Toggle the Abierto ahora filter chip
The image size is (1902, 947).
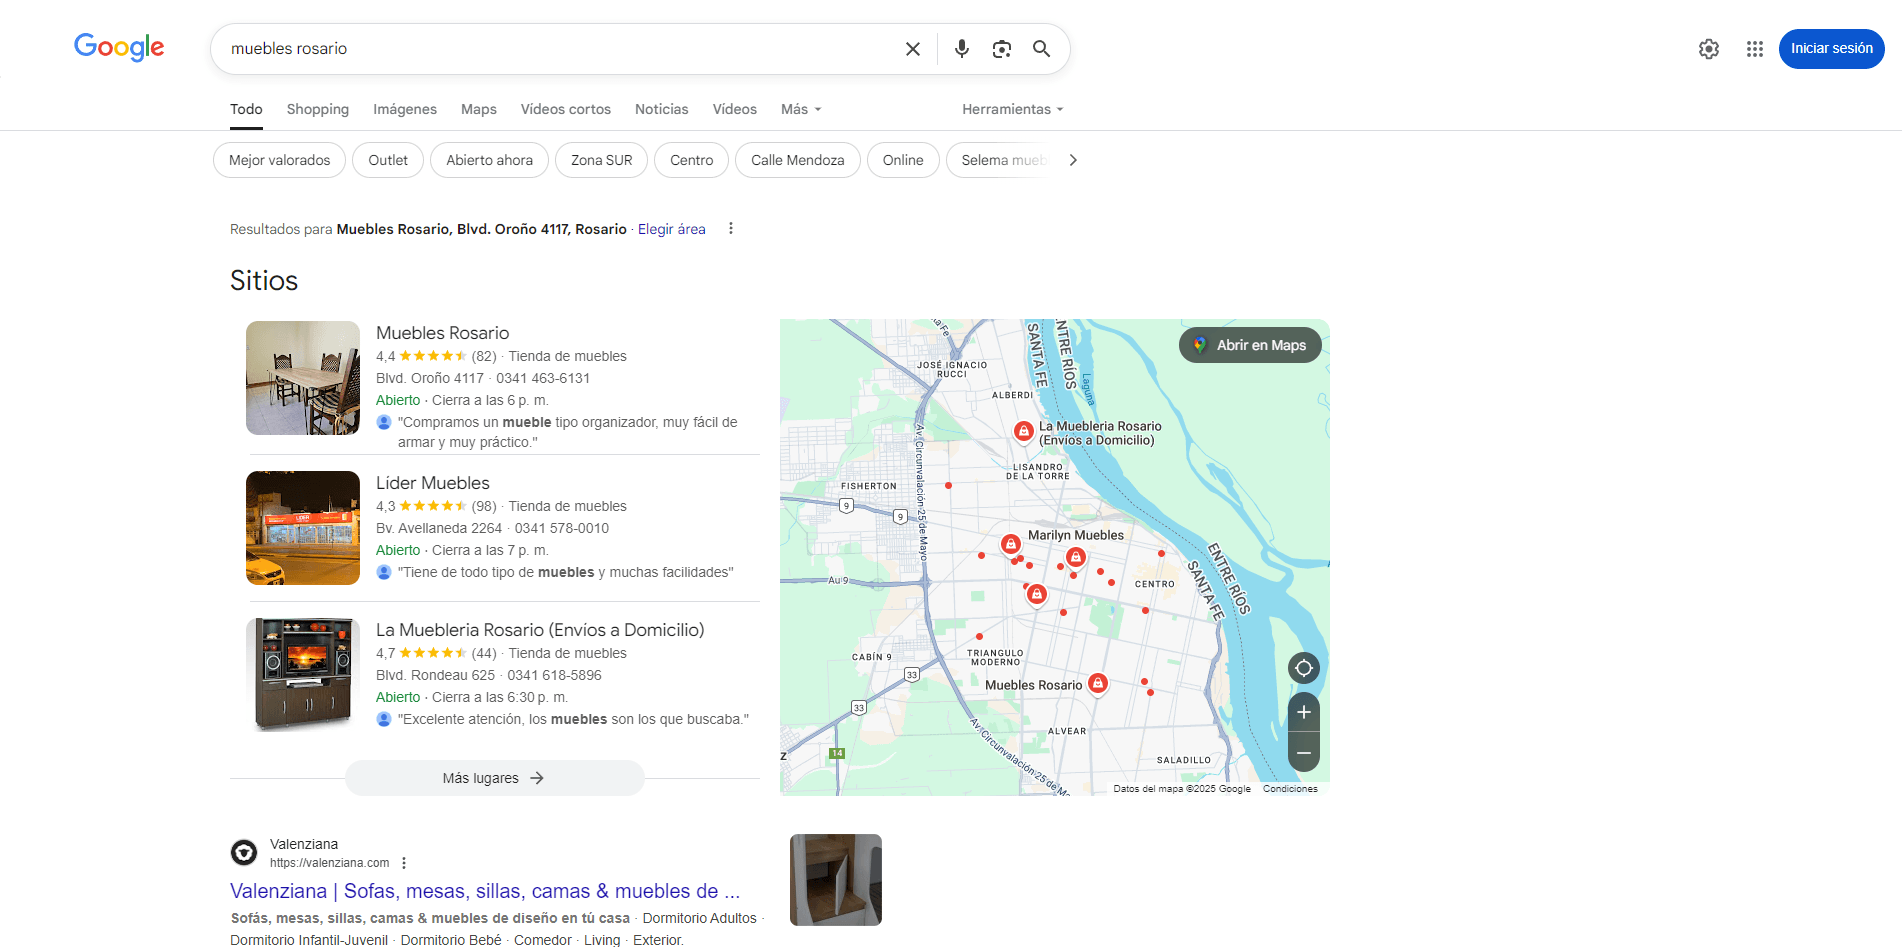coord(489,160)
